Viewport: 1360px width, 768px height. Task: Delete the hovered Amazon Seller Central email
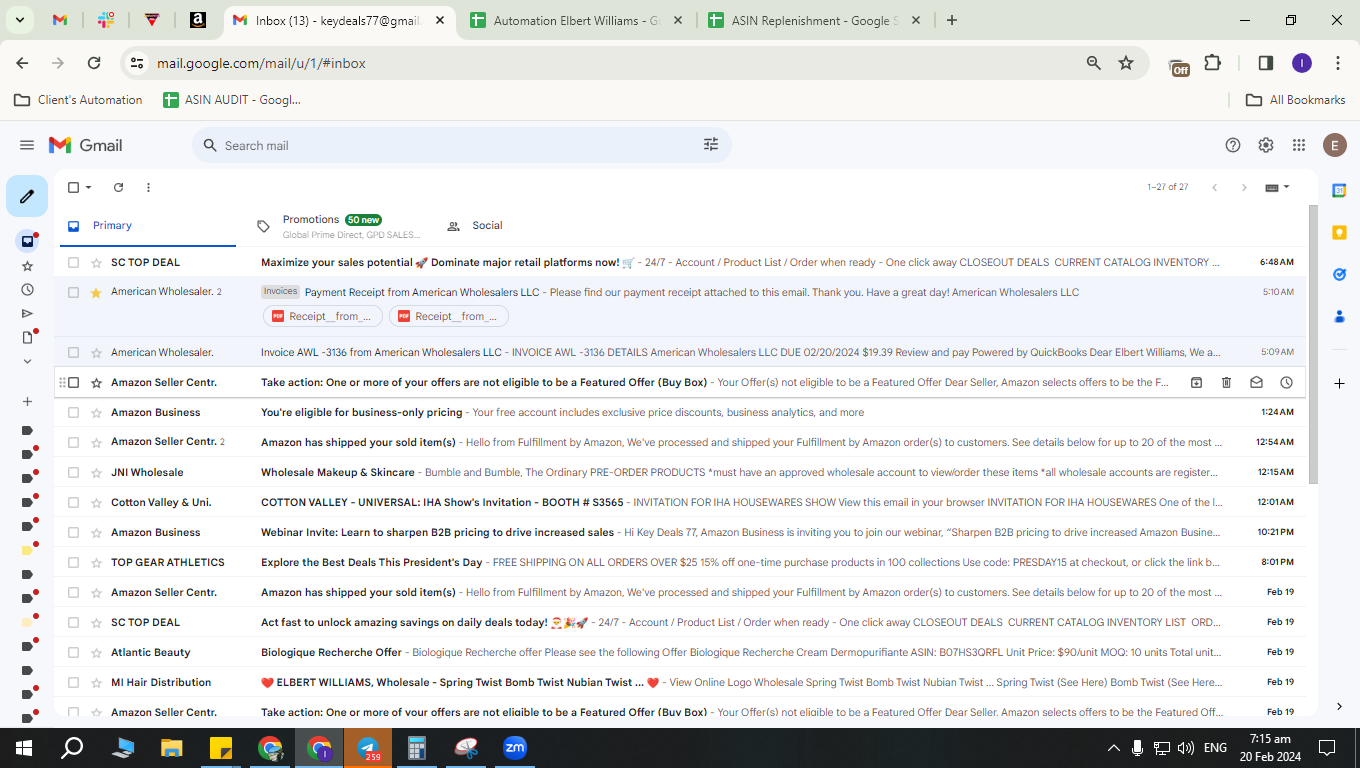(x=1226, y=382)
